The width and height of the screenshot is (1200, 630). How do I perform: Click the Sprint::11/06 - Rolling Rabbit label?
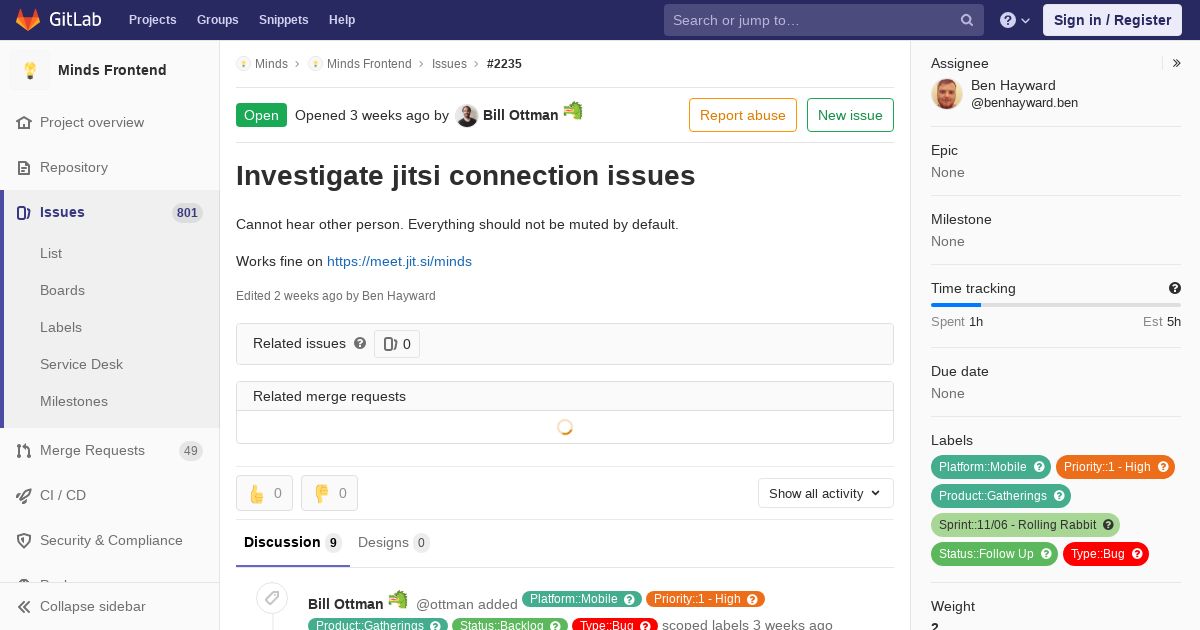[1025, 525]
